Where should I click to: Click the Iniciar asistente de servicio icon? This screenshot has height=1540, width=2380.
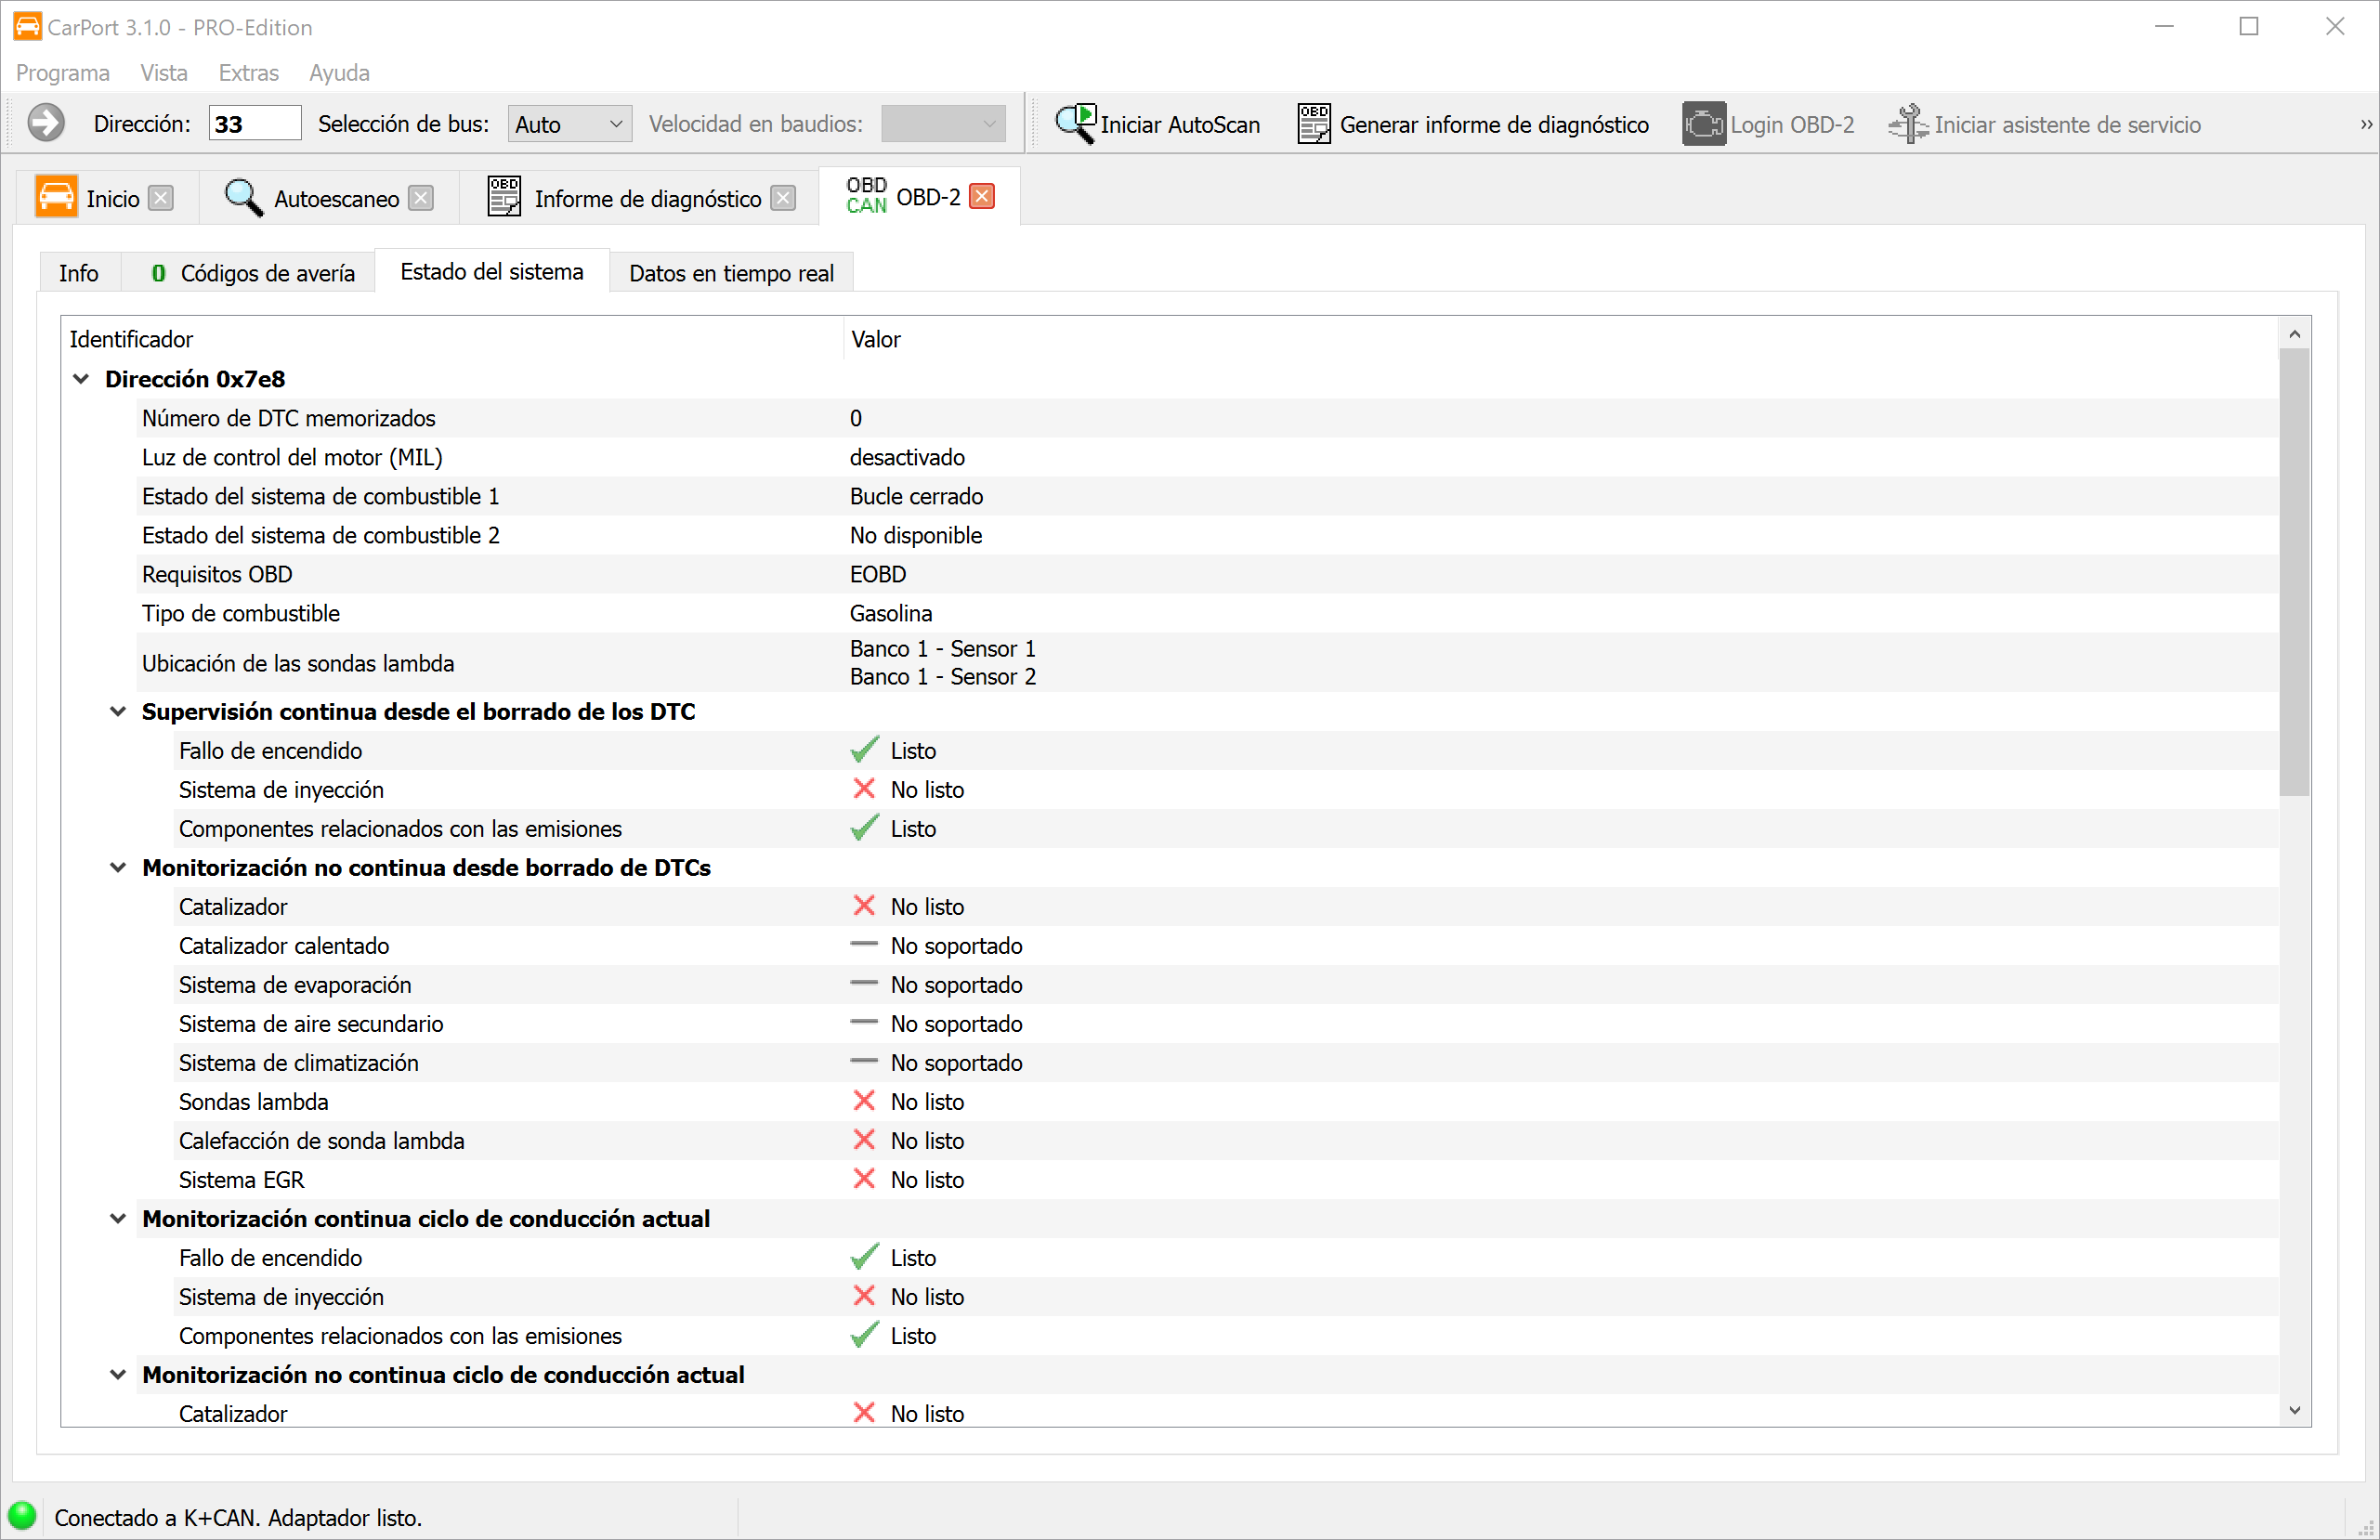tap(1907, 124)
